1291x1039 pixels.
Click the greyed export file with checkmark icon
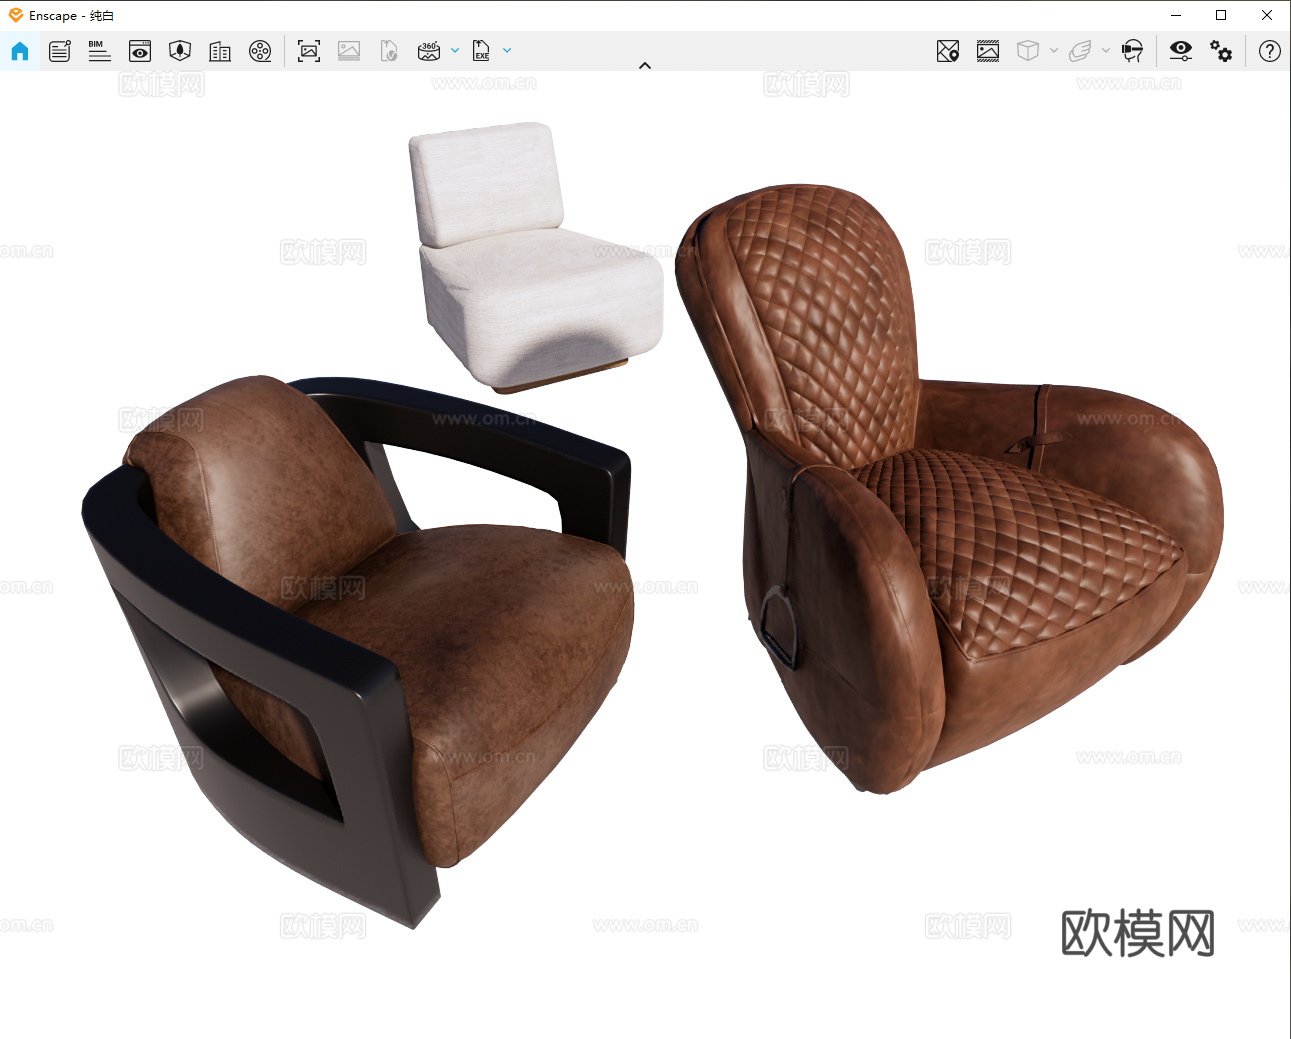pyautogui.click(x=389, y=51)
